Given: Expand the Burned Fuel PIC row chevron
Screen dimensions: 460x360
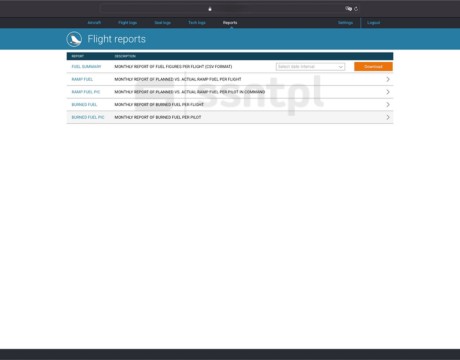Looking at the screenshot, I should (x=388, y=117).
